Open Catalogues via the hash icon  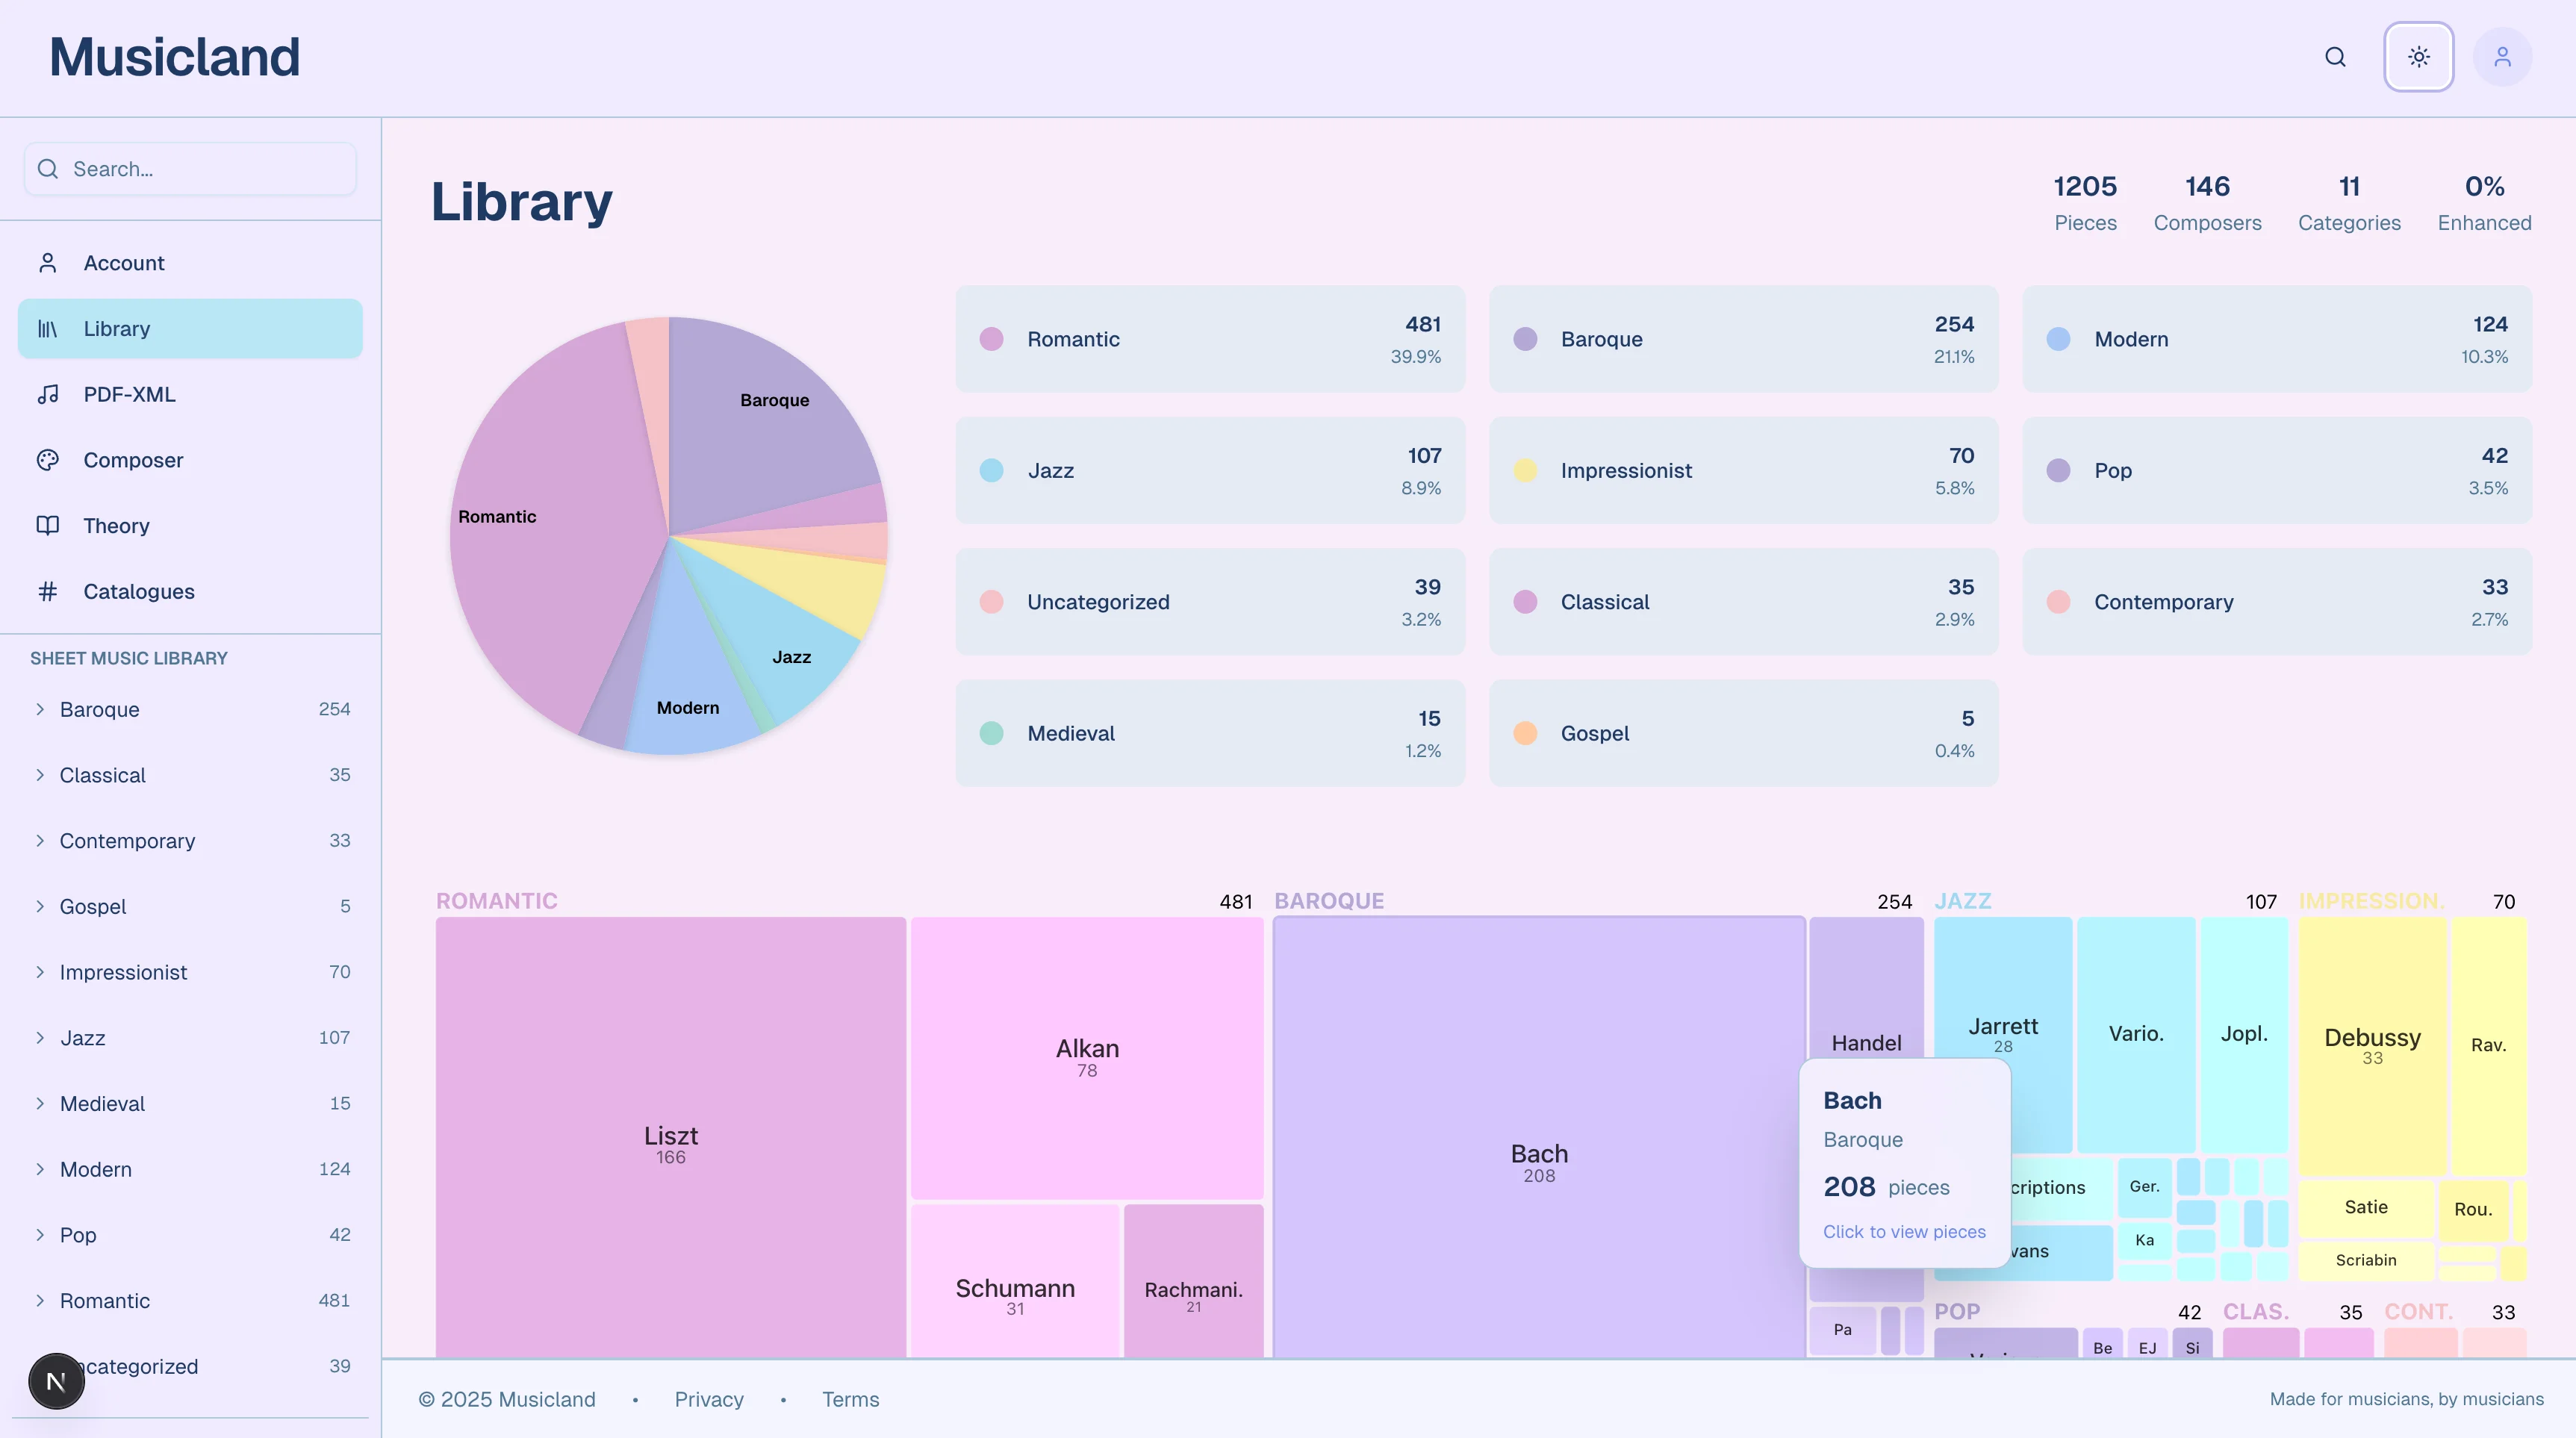click(48, 591)
